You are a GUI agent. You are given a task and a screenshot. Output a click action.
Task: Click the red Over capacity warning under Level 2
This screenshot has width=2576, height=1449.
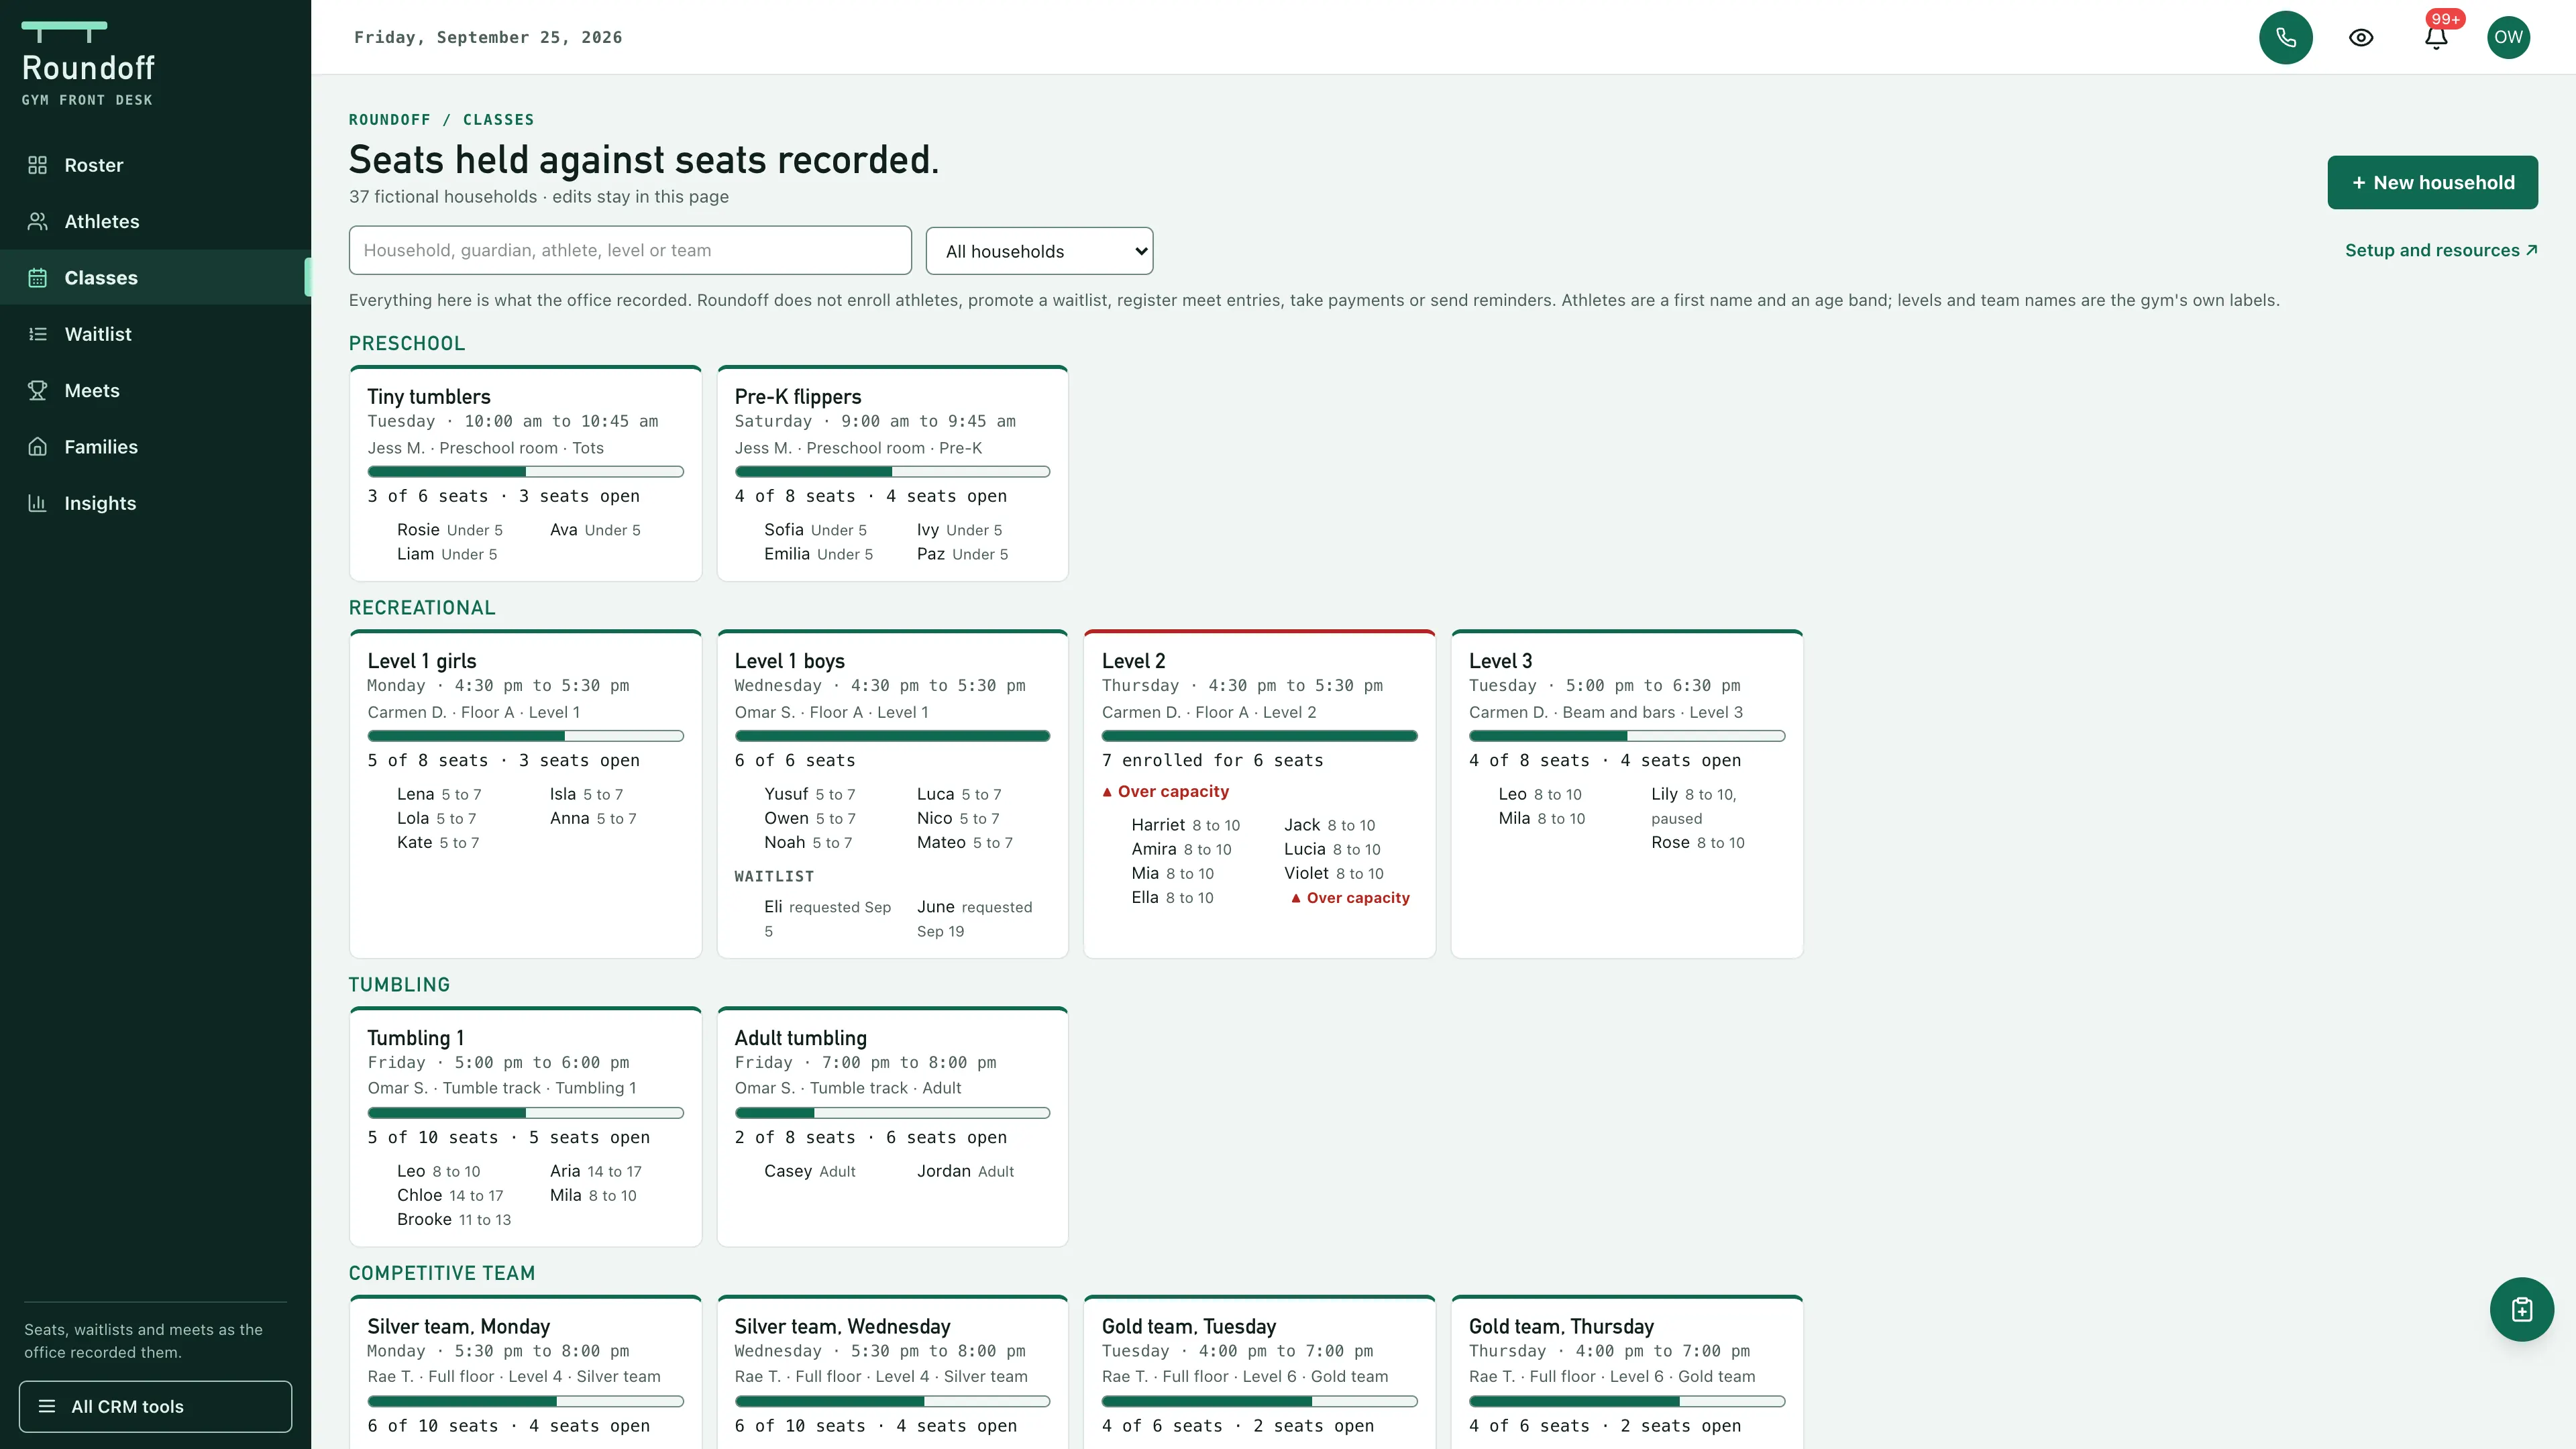point(1165,791)
